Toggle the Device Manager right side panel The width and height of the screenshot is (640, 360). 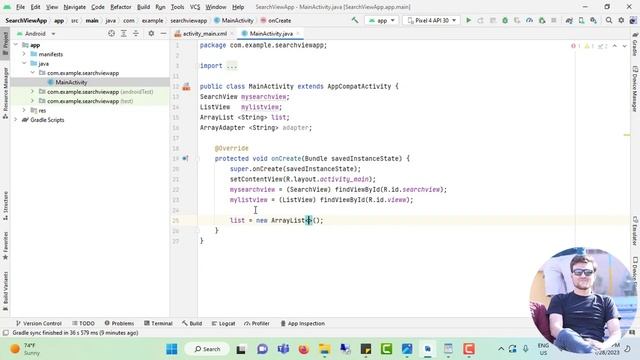(635, 89)
